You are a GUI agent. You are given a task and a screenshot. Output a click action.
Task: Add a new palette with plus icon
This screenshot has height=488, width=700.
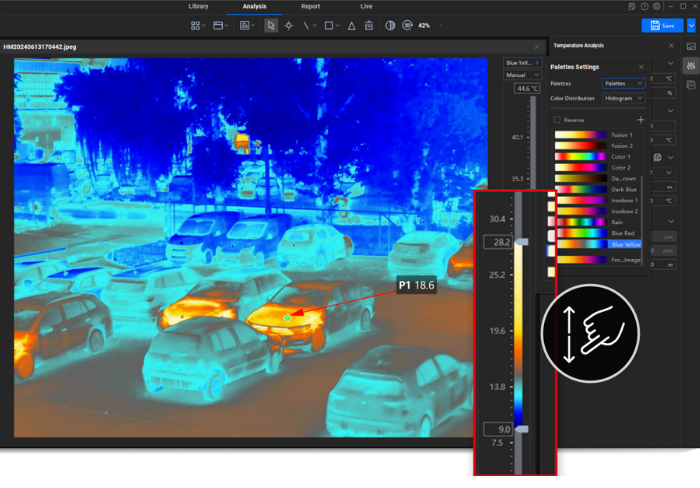pyautogui.click(x=640, y=119)
